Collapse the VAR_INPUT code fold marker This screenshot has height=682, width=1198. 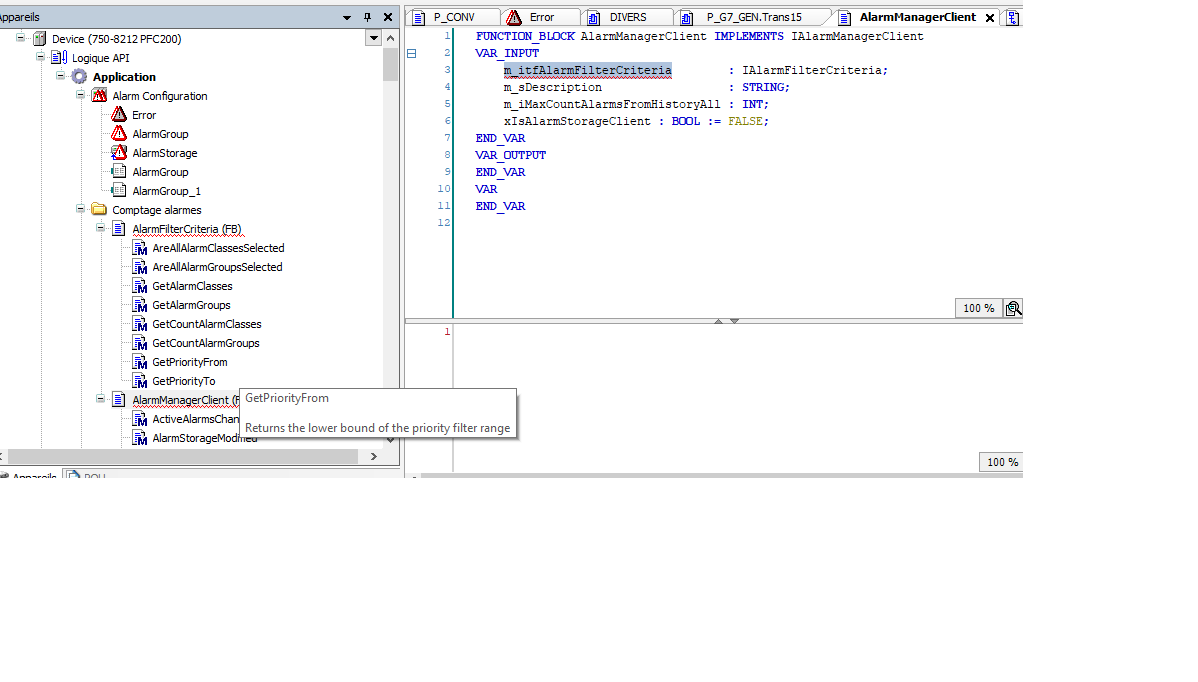411,53
